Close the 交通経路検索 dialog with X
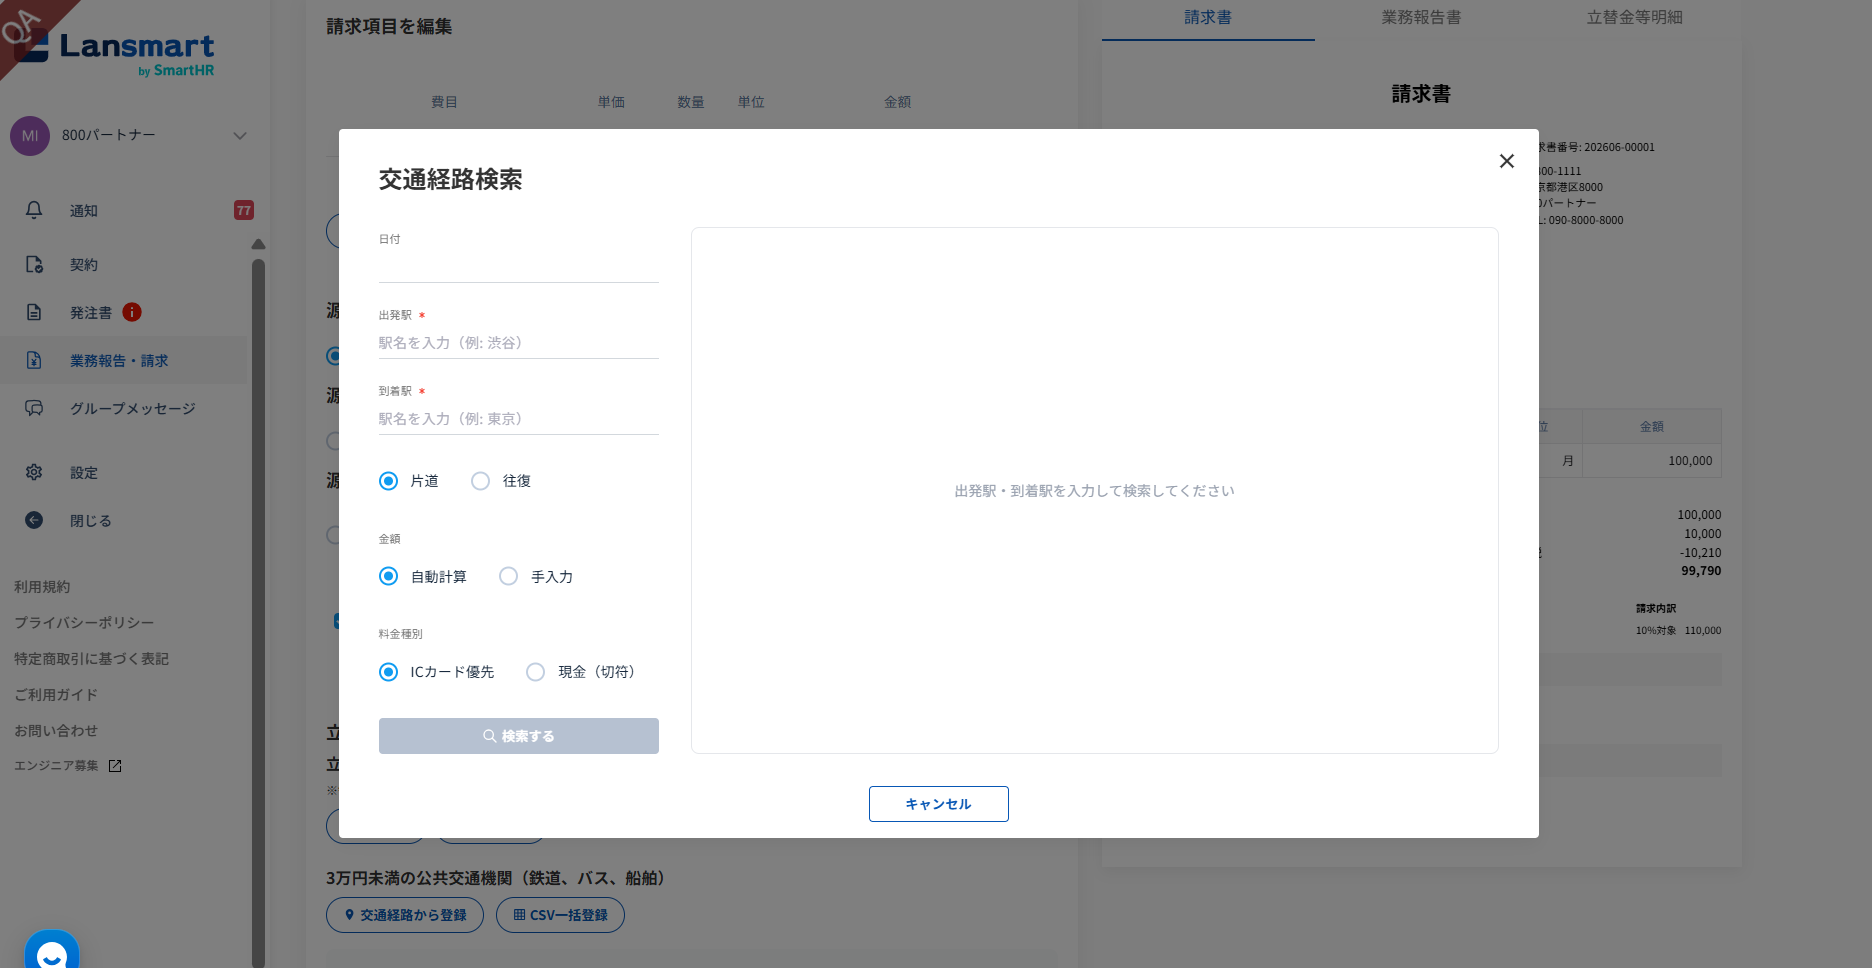The width and height of the screenshot is (1872, 968). pyautogui.click(x=1507, y=161)
